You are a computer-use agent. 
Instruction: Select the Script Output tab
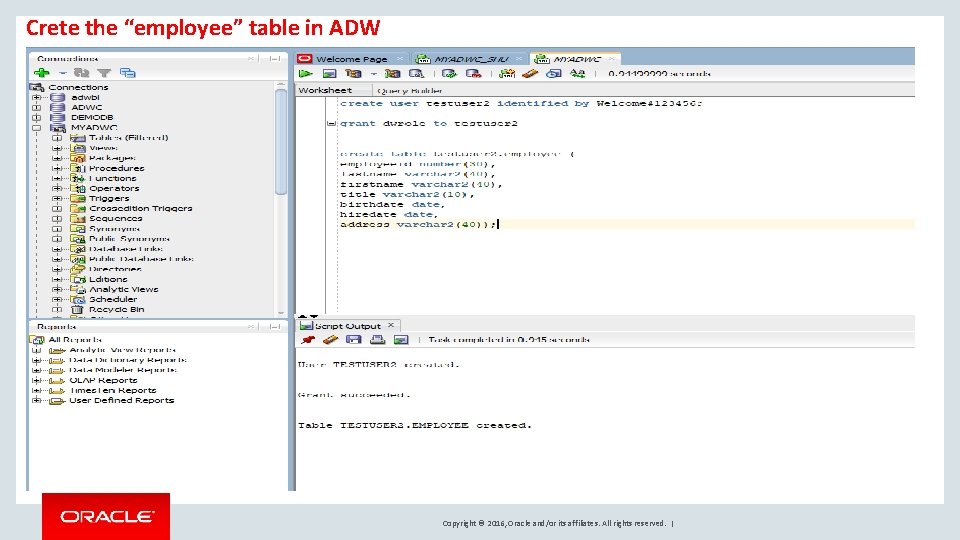point(347,326)
